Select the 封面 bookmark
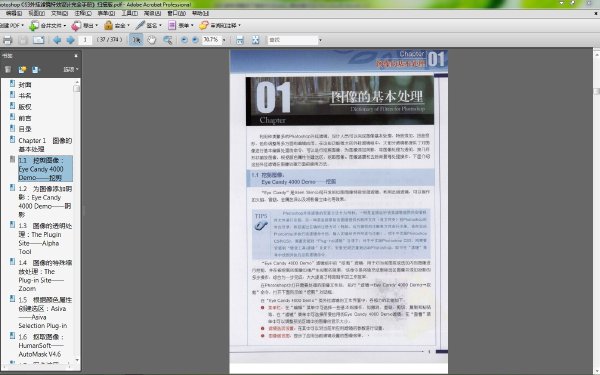Image resolution: width=600 pixels, height=375 pixels. [x=25, y=85]
